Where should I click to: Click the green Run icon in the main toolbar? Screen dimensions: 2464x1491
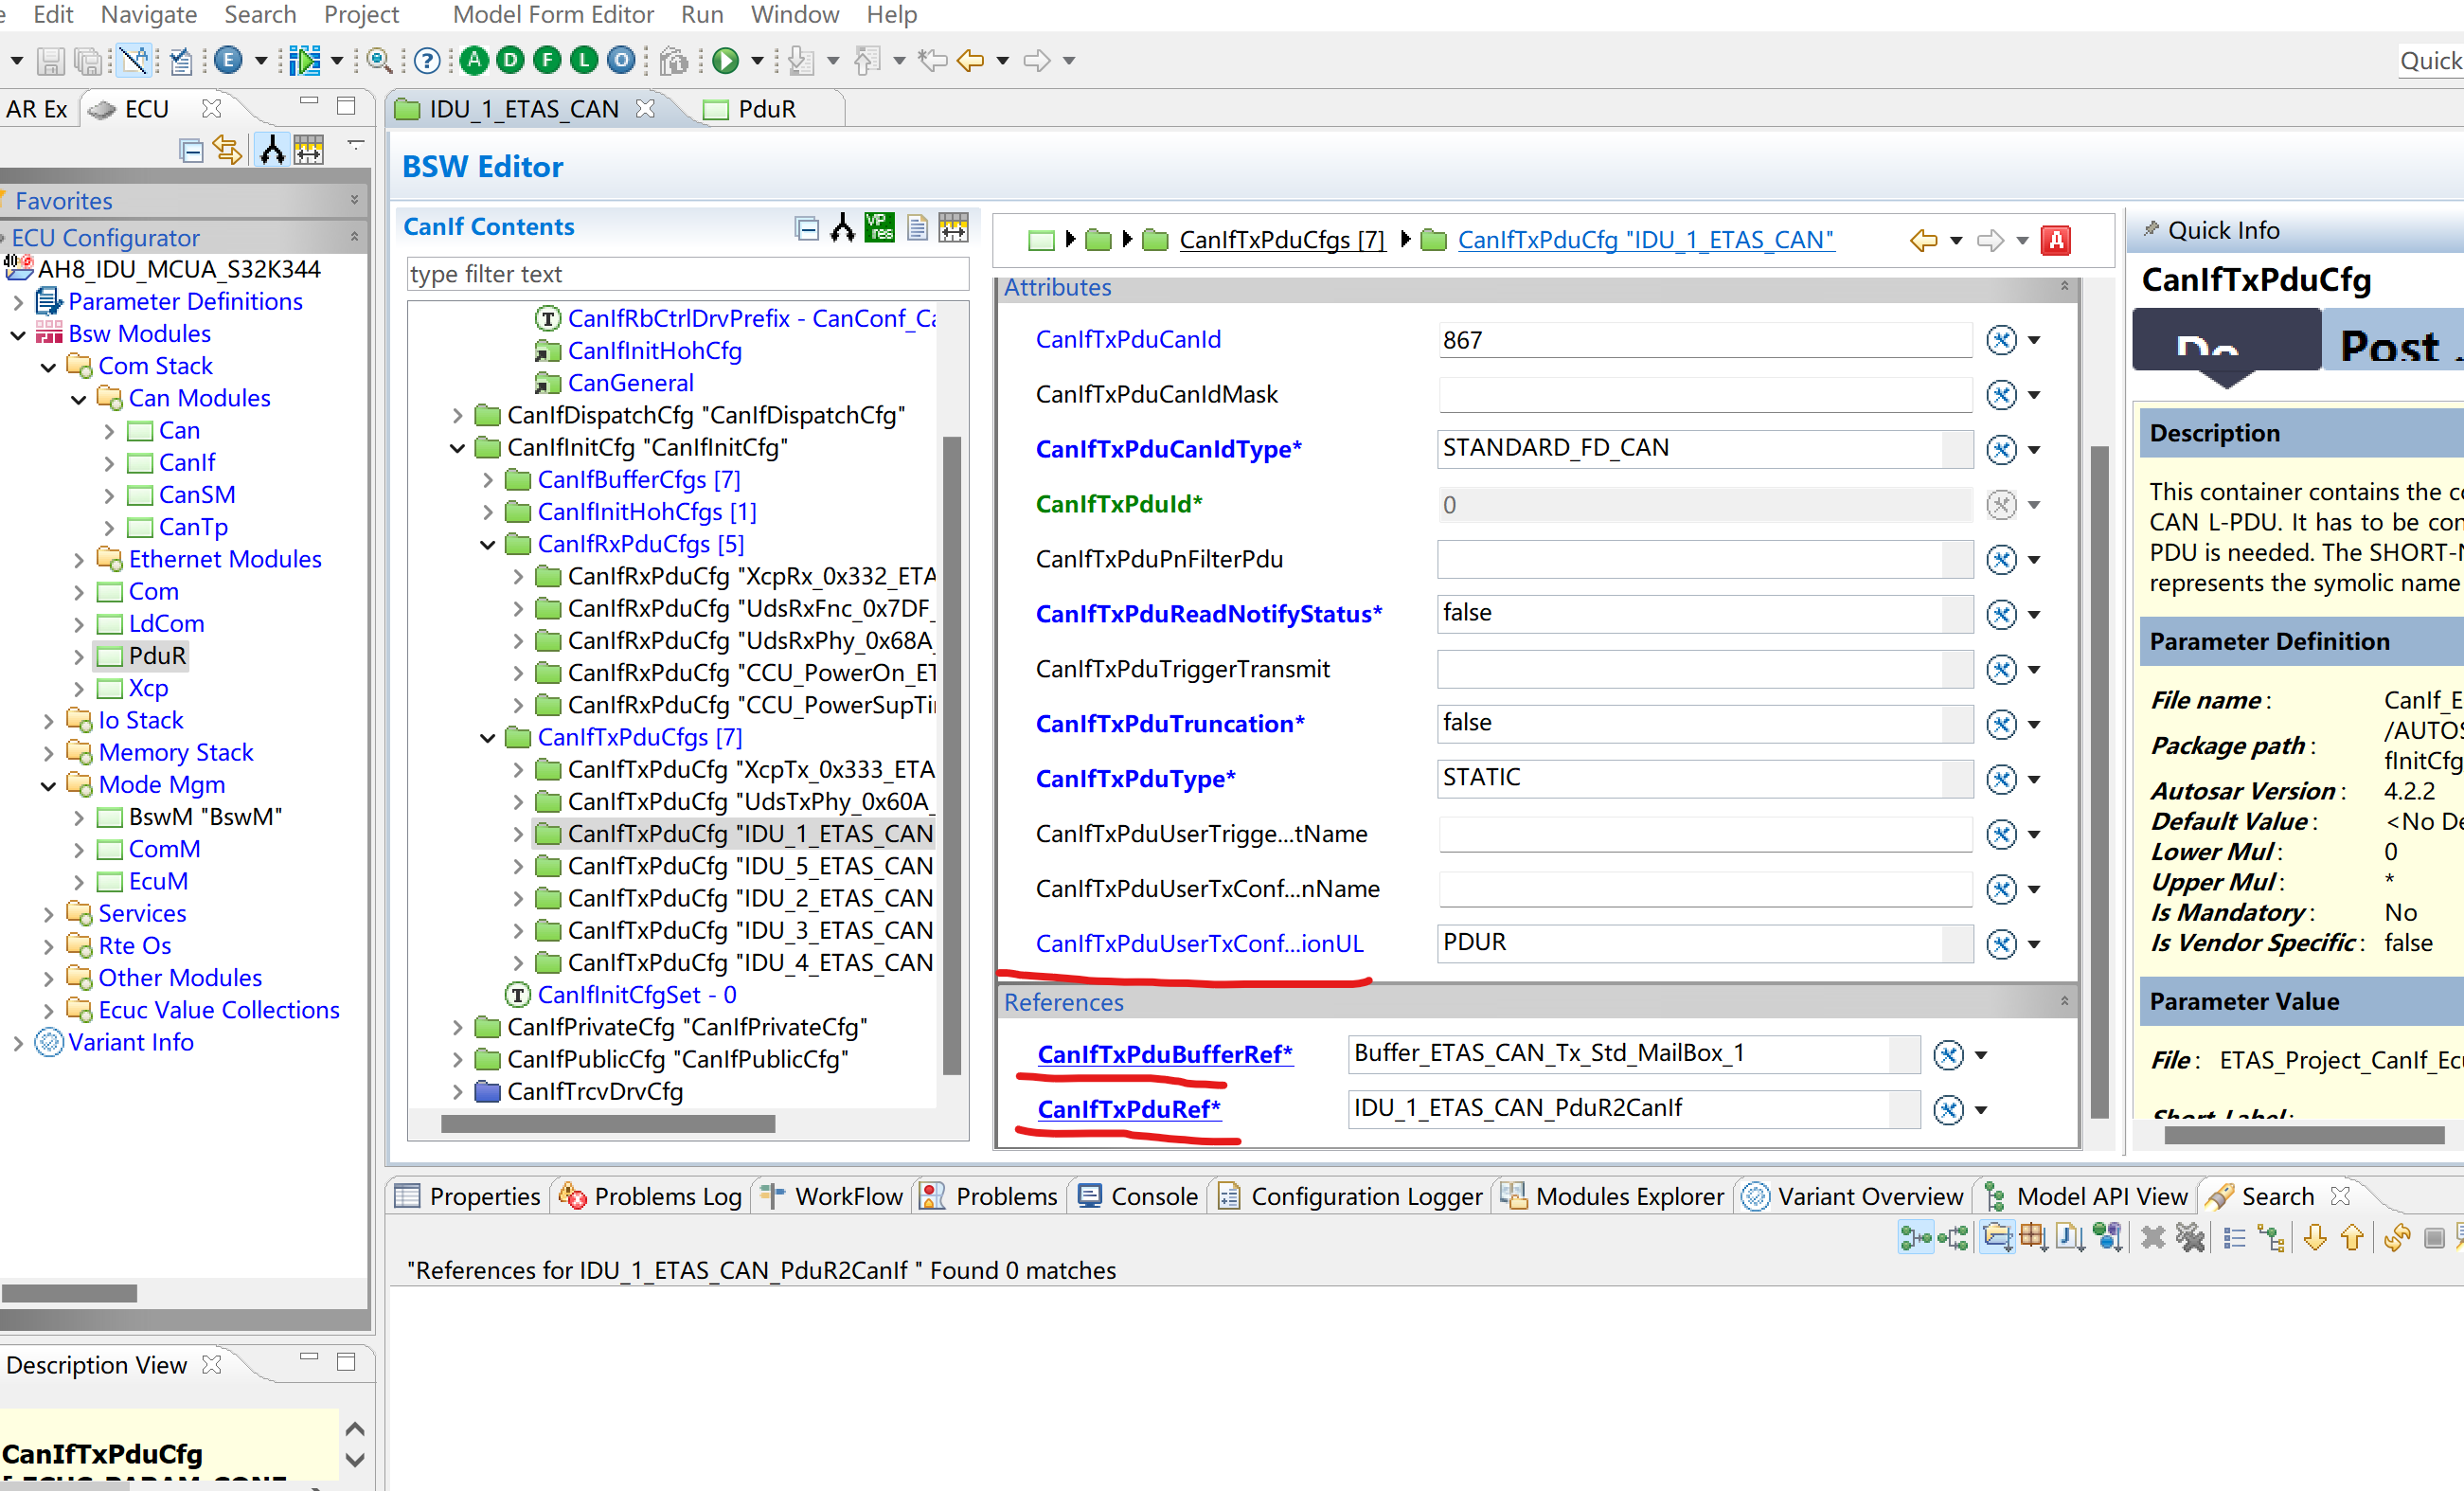click(727, 60)
